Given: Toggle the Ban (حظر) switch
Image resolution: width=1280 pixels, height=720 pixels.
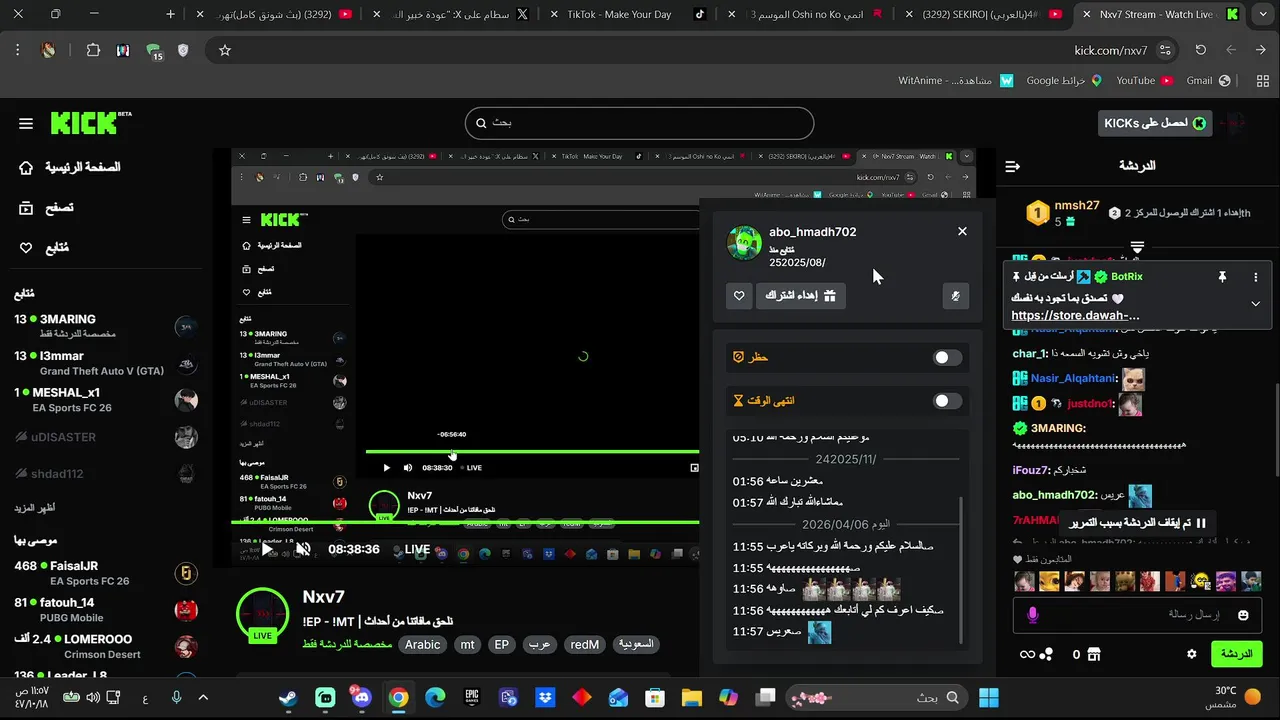Looking at the screenshot, I should click(946, 357).
